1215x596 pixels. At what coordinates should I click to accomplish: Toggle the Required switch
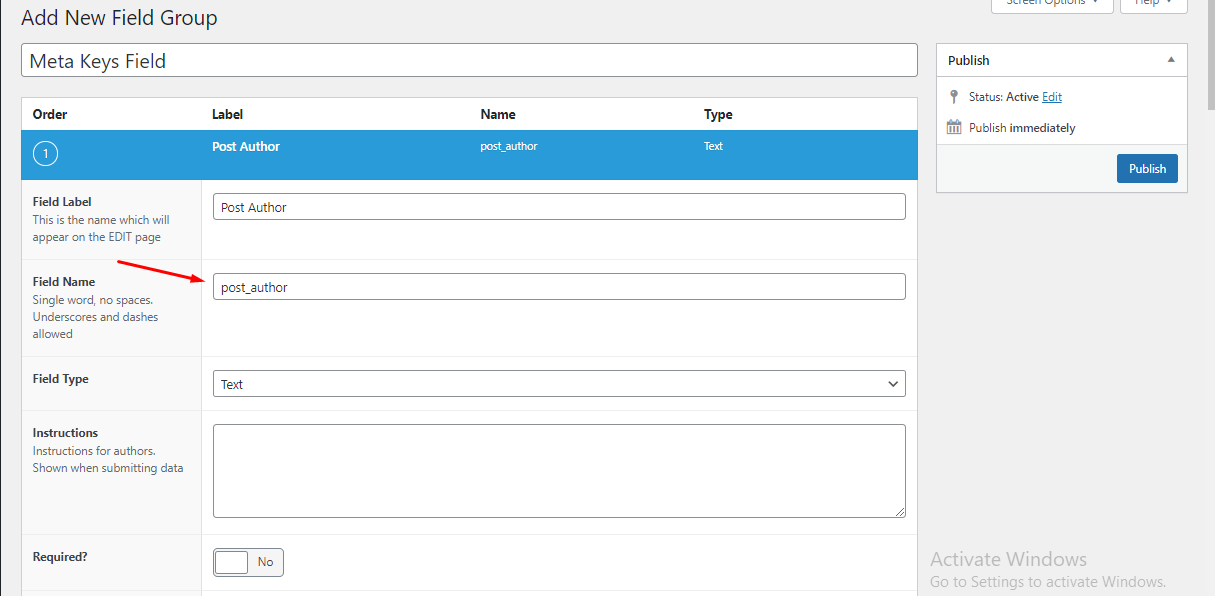(x=248, y=562)
